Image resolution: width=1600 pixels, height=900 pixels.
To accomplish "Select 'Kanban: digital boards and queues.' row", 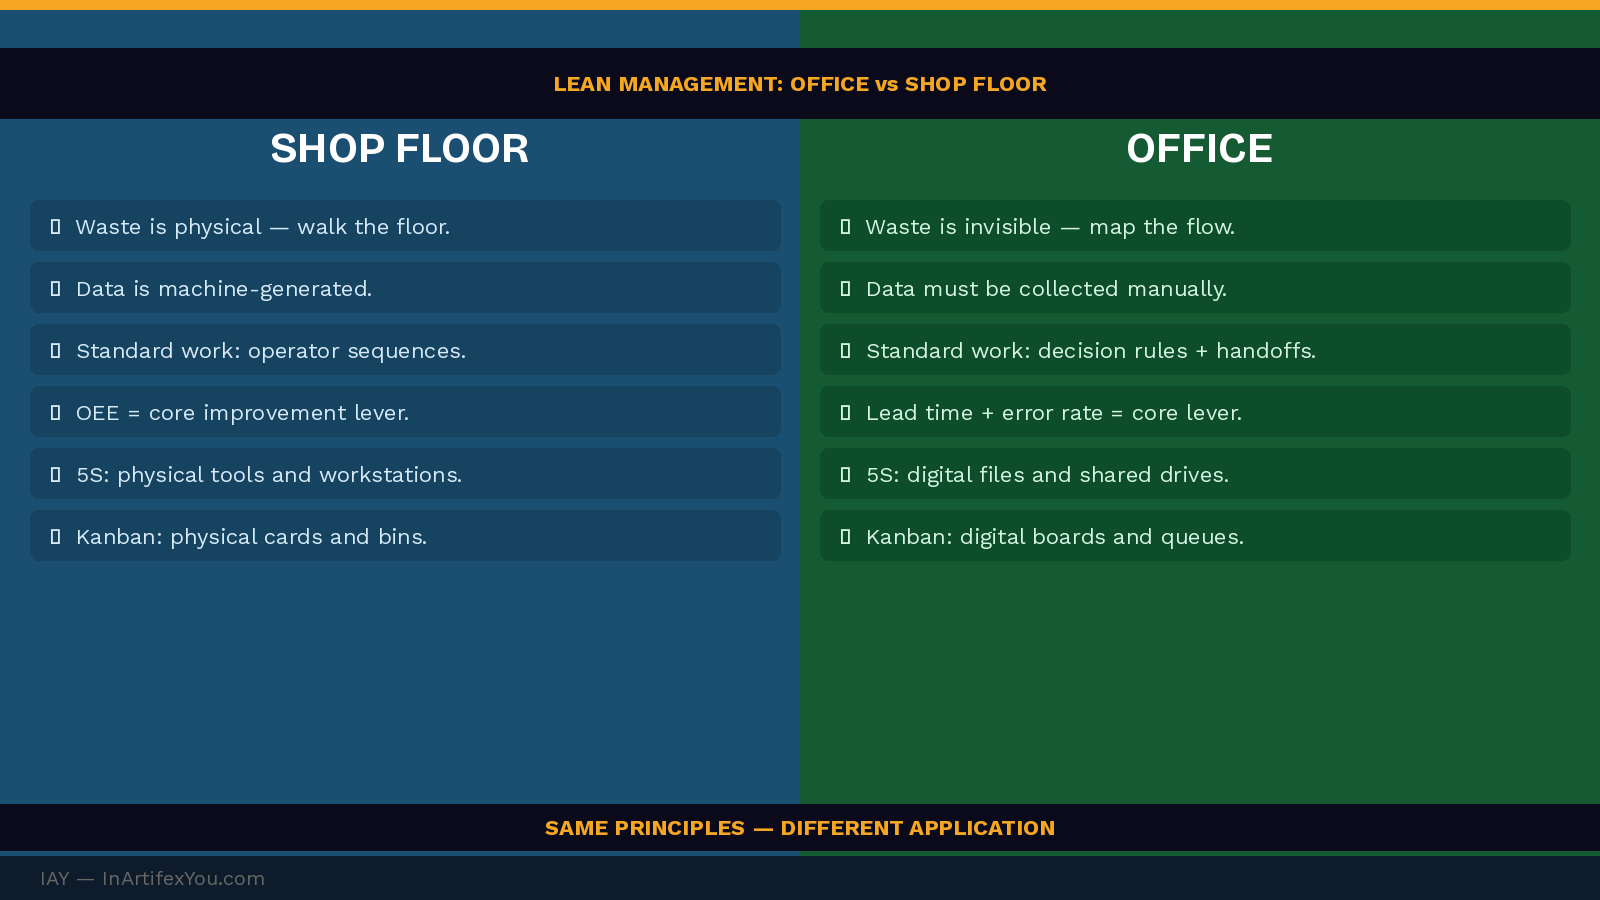I will (x=1195, y=536).
